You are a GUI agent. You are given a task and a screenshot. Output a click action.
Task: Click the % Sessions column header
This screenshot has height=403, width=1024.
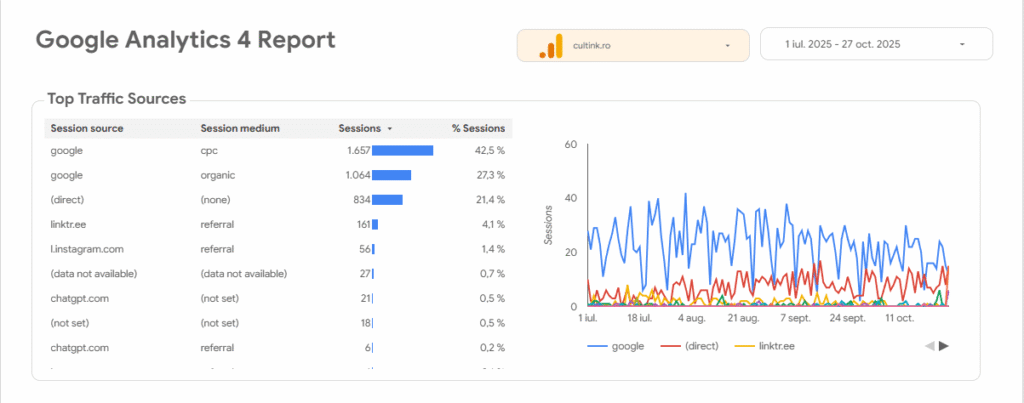tap(476, 128)
